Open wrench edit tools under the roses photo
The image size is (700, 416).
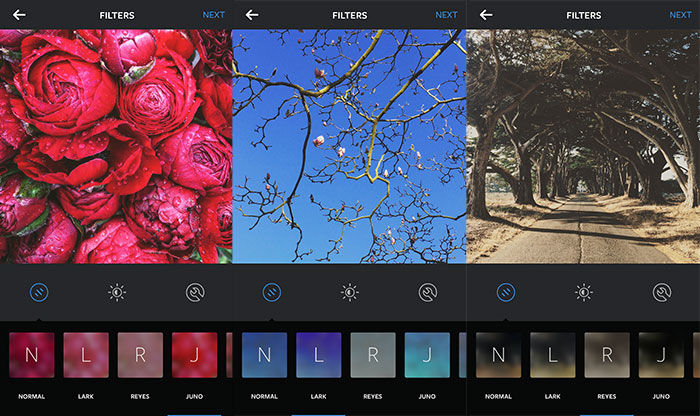[195, 293]
